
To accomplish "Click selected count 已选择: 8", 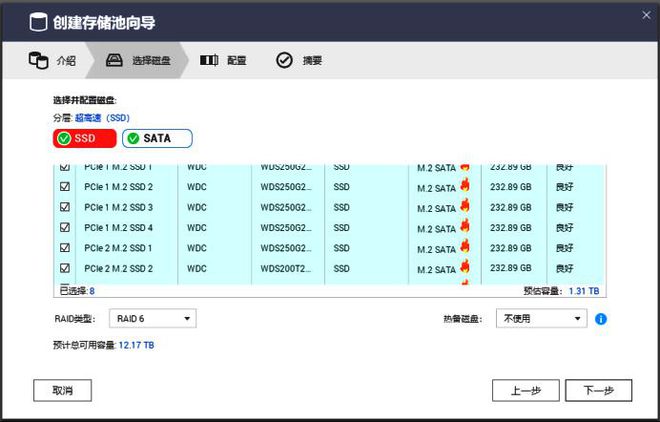I will coord(77,291).
